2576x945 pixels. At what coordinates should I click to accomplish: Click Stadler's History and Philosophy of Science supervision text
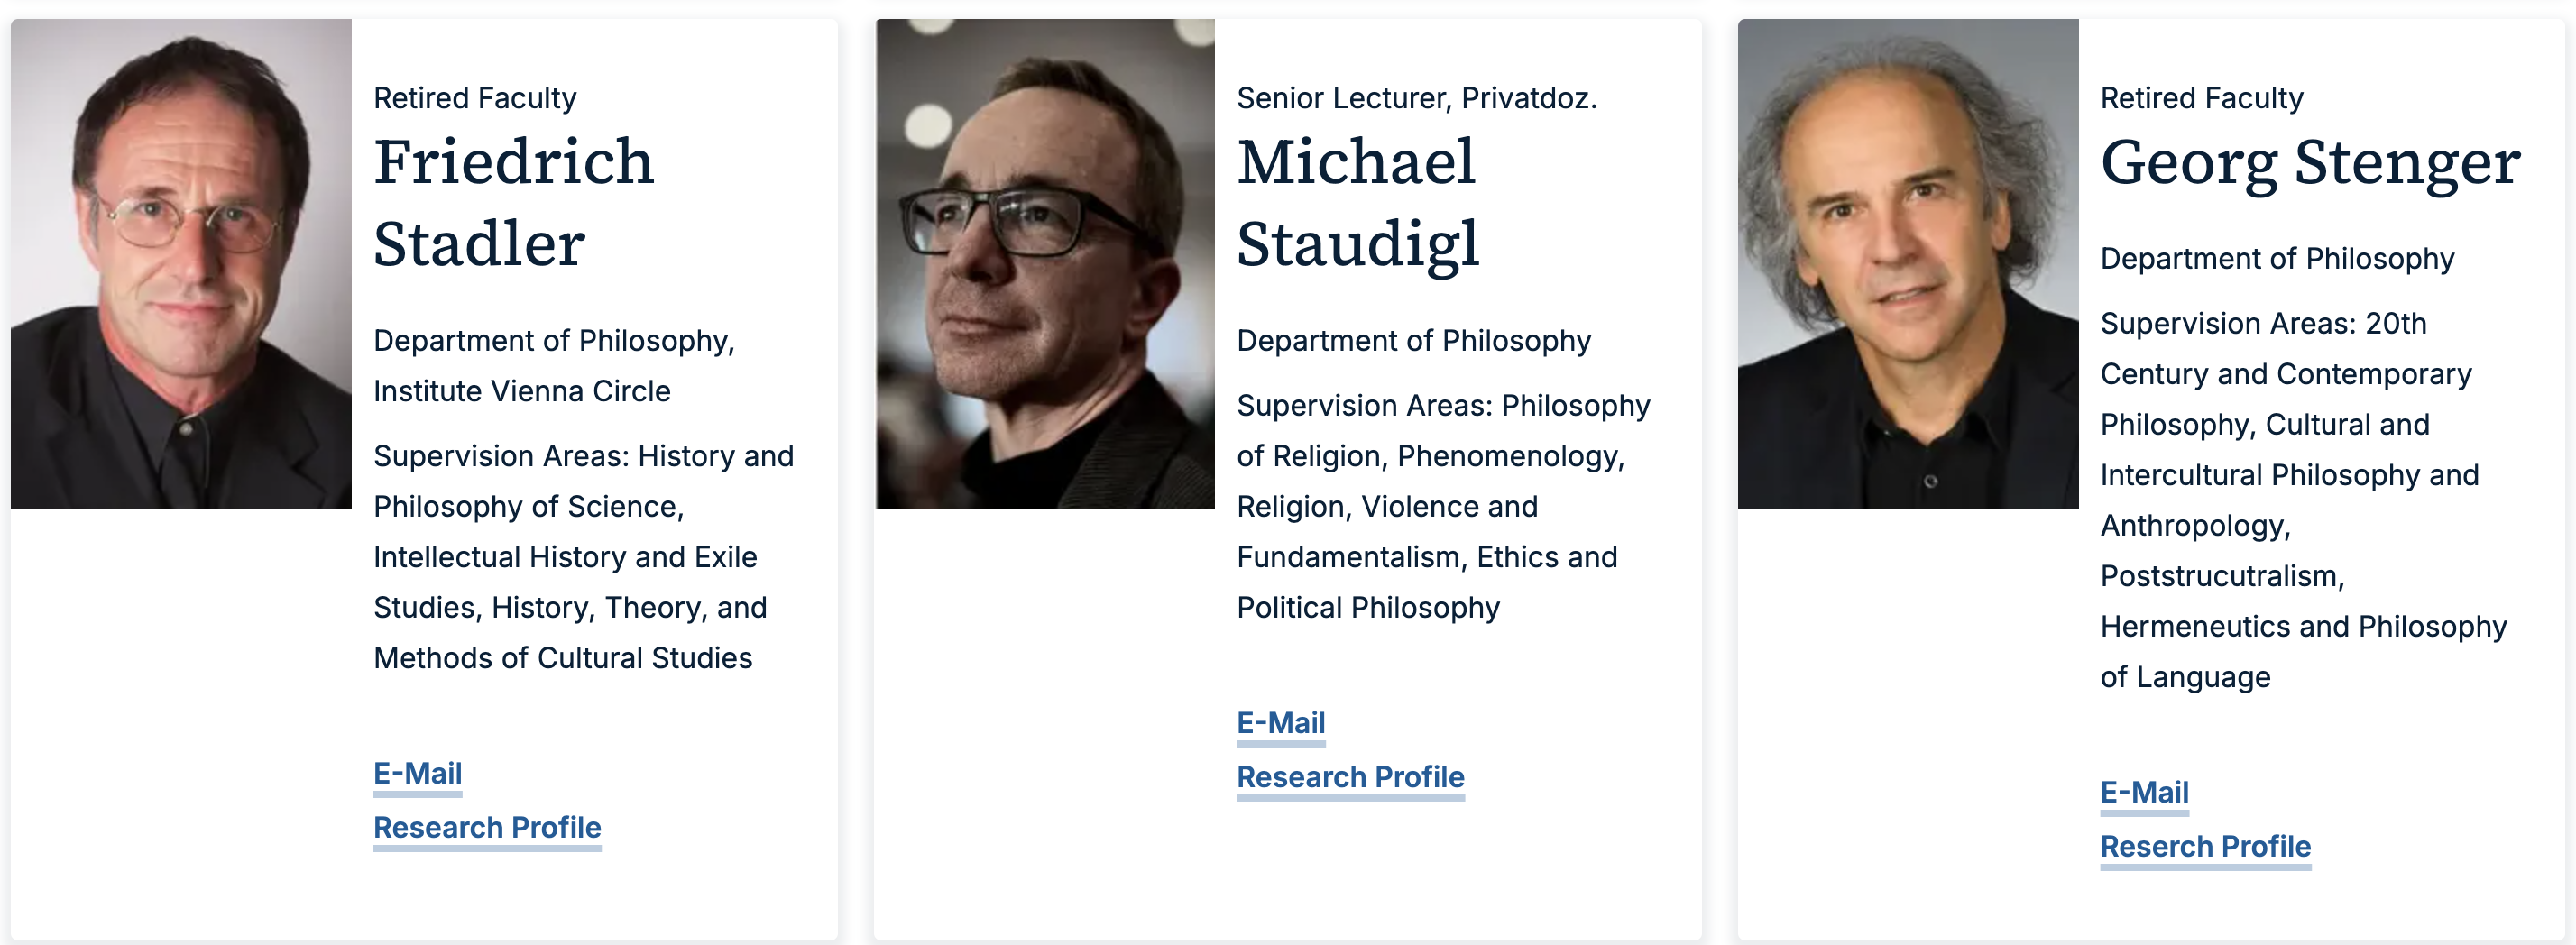582,481
